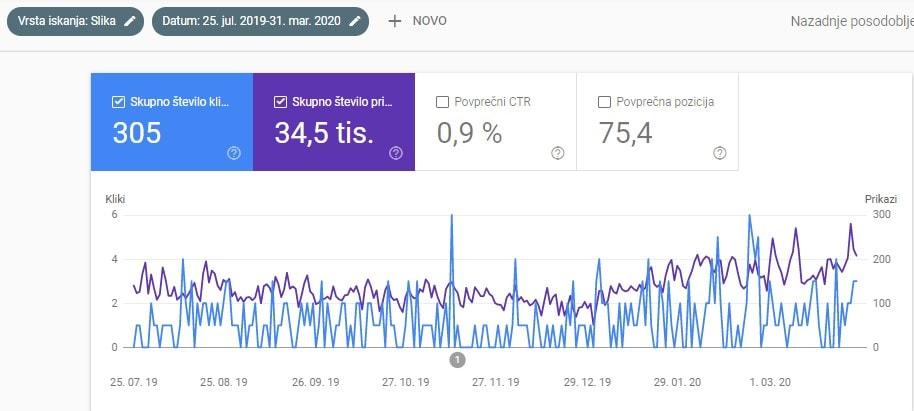Viewport: 914px width, 411px height.
Task: Click the Prikazi axis label
Action: (881, 199)
